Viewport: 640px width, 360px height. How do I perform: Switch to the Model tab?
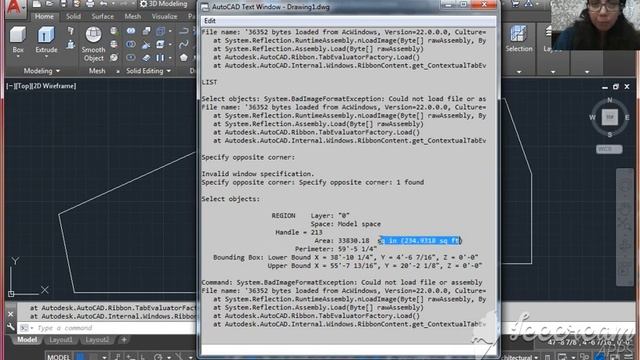[x=27, y=340]
